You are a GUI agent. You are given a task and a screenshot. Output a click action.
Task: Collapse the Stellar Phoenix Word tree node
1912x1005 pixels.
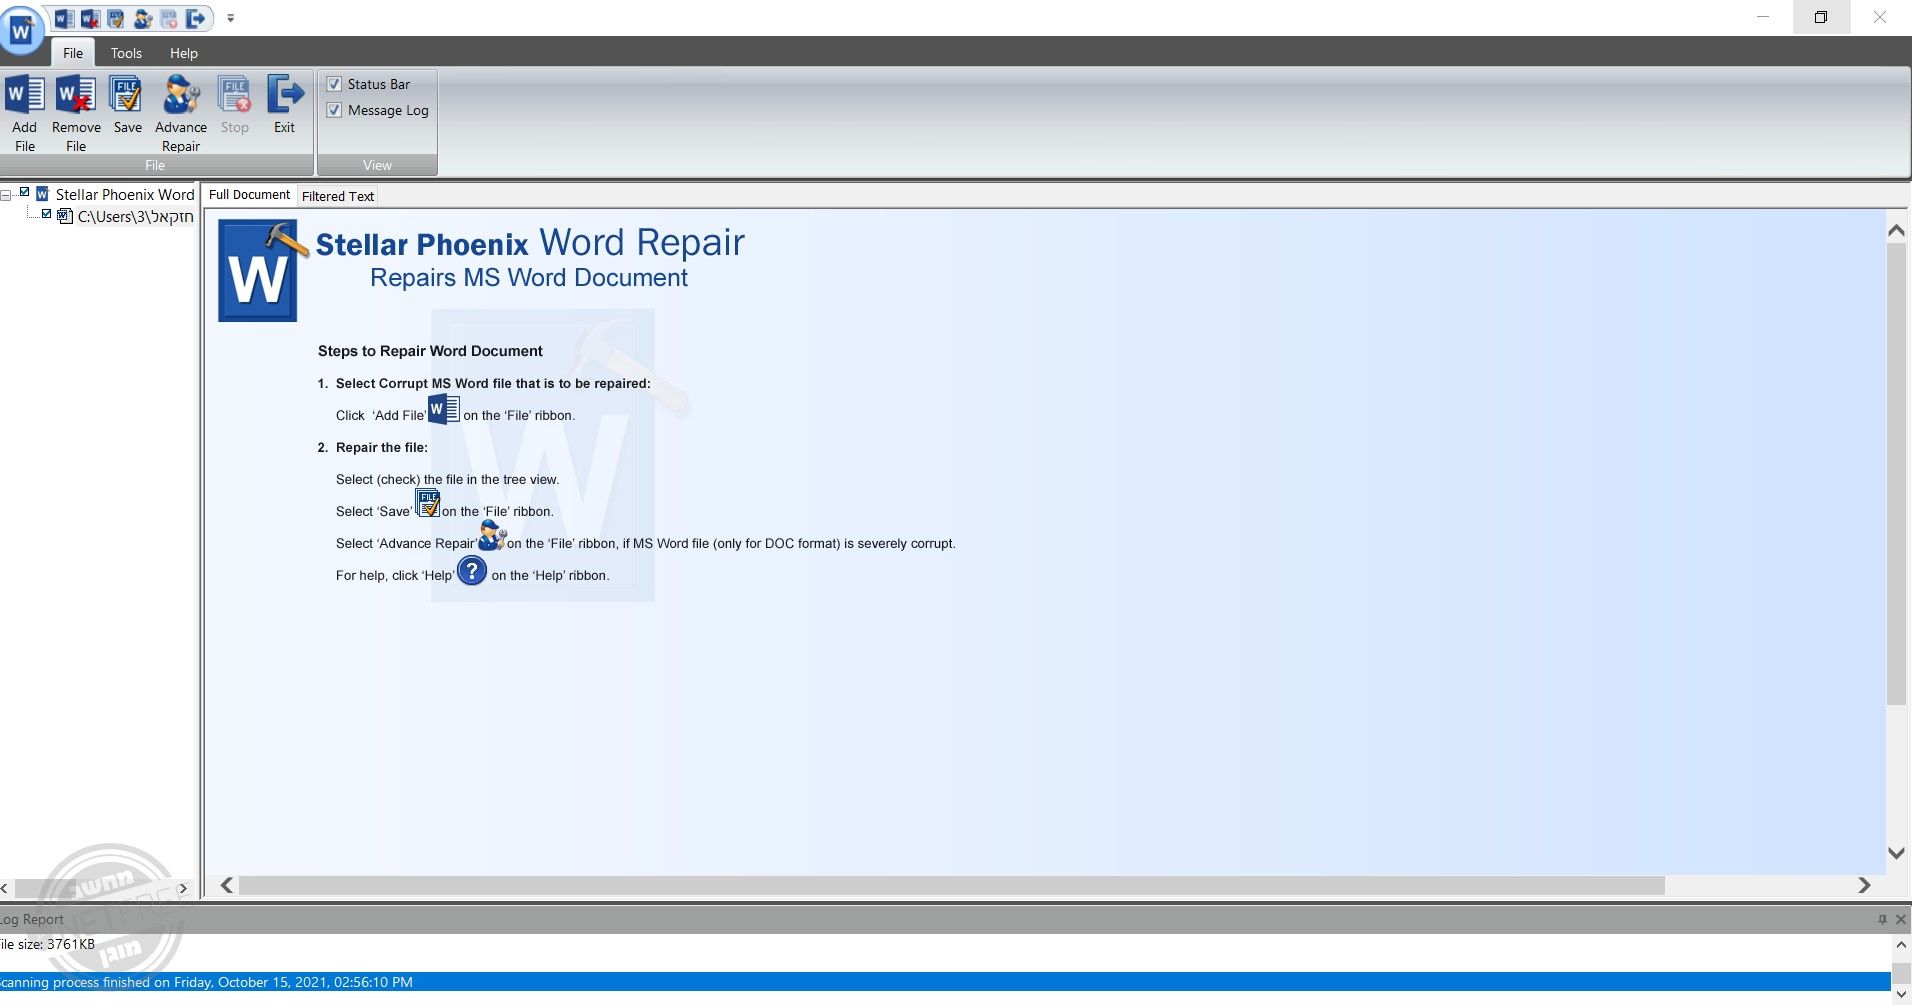(x=6, y=195)
